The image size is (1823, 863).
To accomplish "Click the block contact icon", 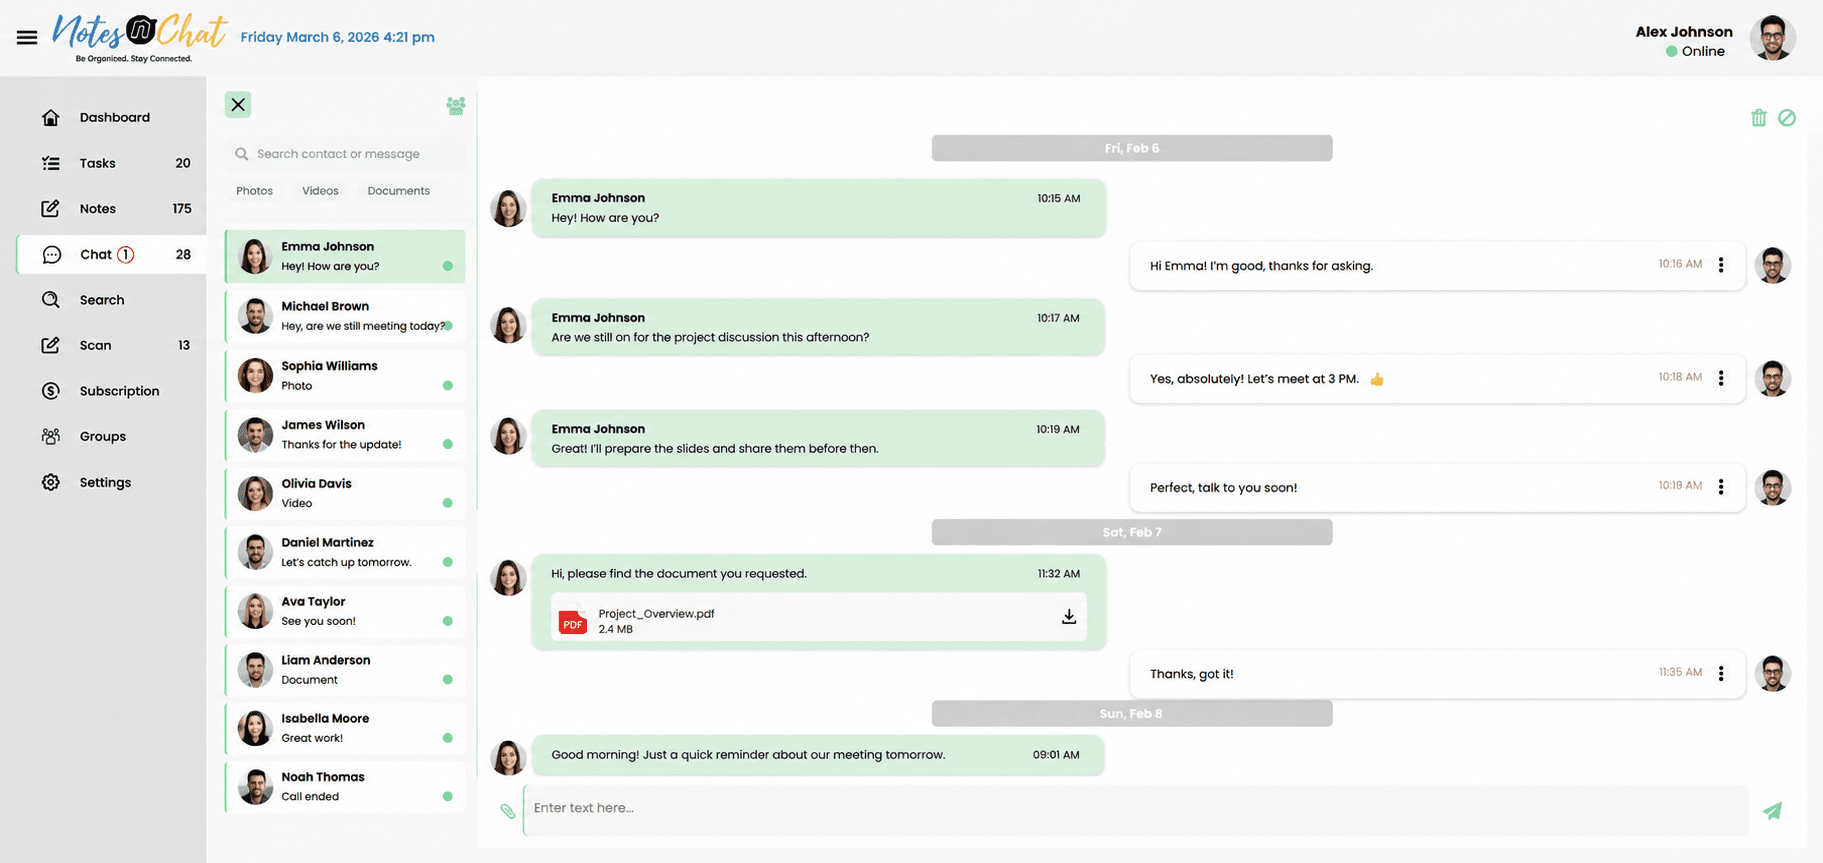I will [x=1787, y=118].
